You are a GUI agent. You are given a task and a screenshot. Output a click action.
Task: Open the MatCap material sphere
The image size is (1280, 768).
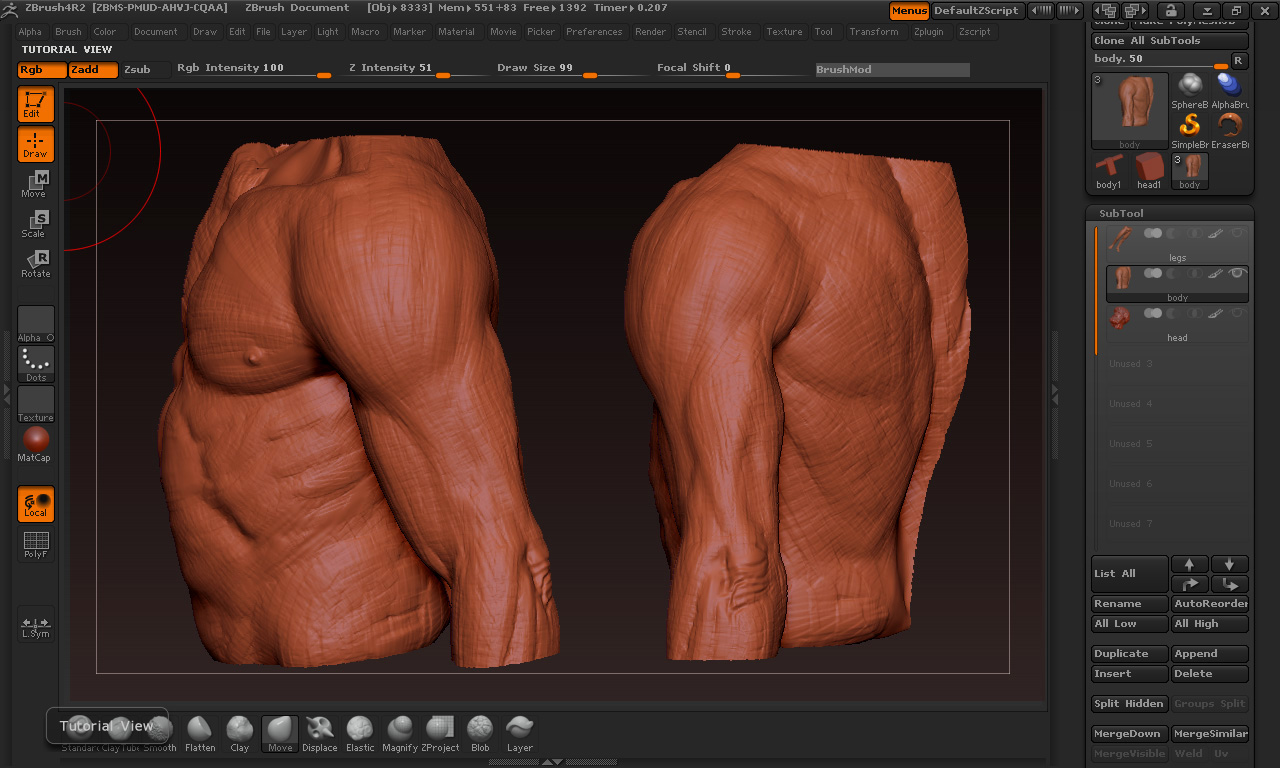point(36,443)
